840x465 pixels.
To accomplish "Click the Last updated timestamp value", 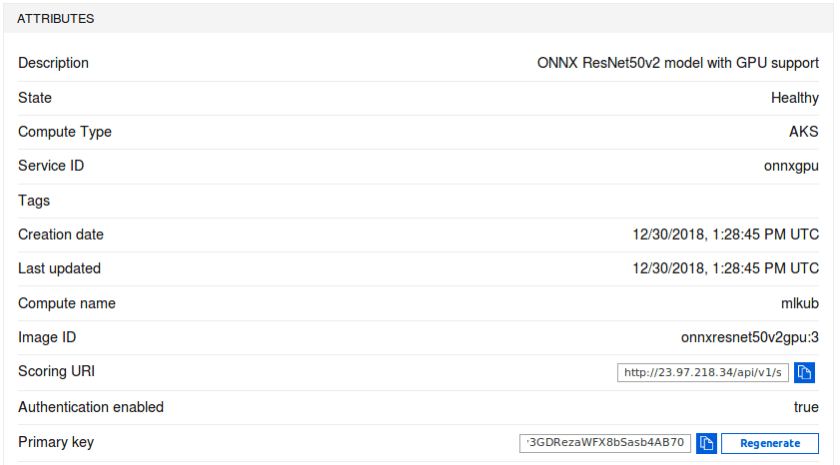I will pyautogui.click(x=725, y=269).
